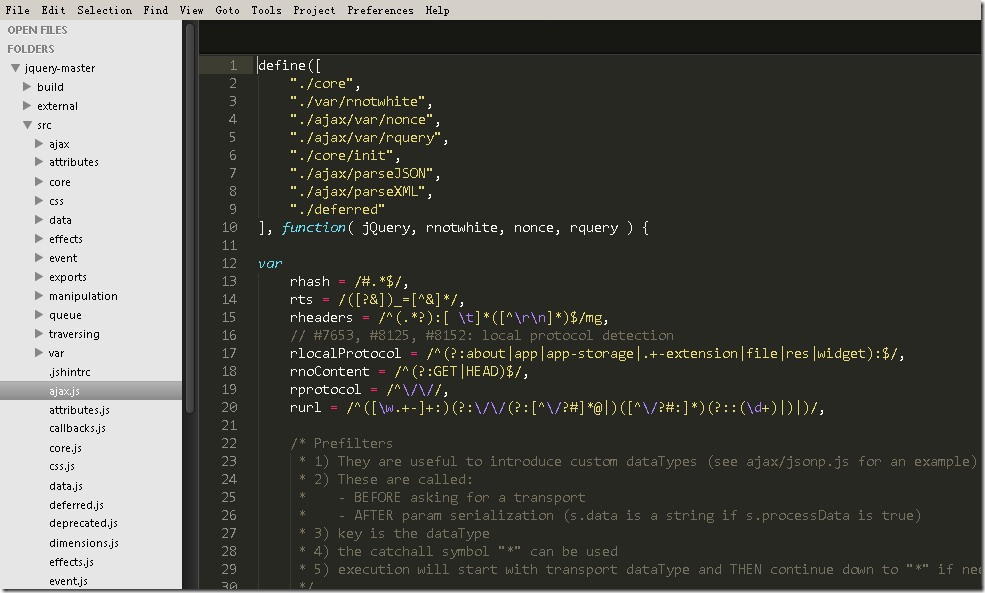This screenshot has height=593, width=985.
Task: Click the "./ajax/parseJSON" string on line 7
Action: tap(361, 173)
